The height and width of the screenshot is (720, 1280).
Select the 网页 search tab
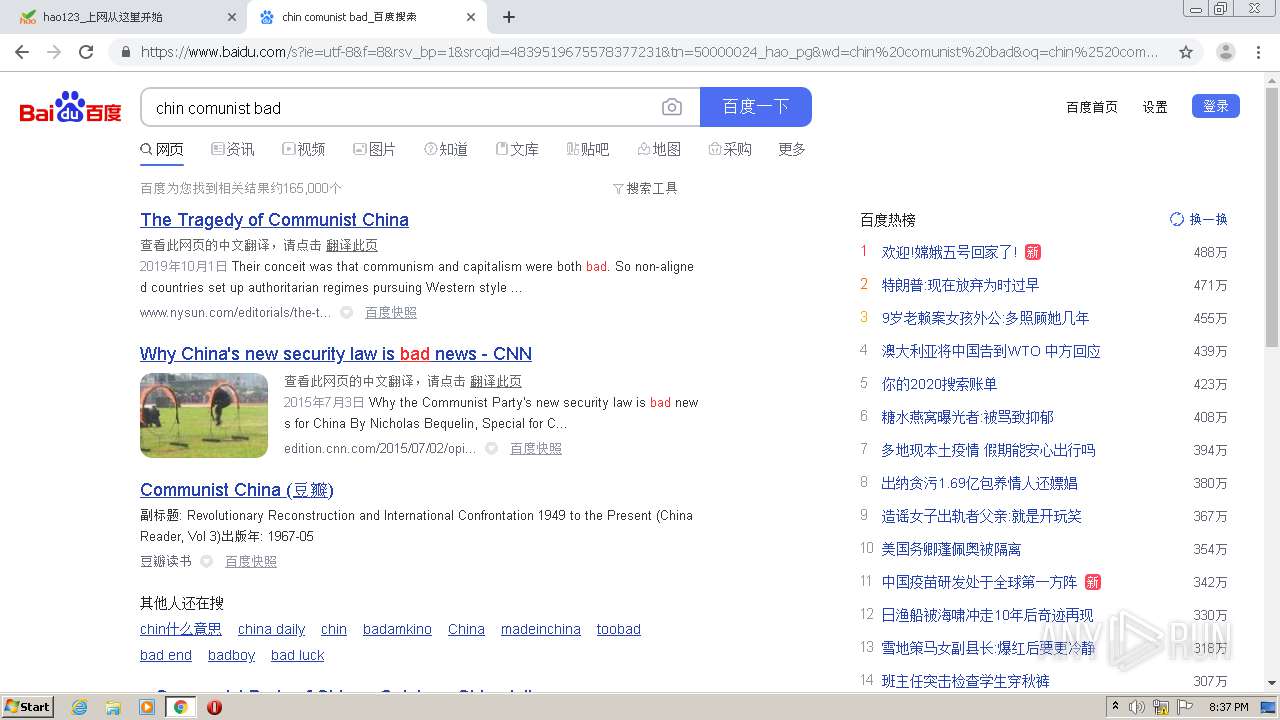click(x=162, y=149)
